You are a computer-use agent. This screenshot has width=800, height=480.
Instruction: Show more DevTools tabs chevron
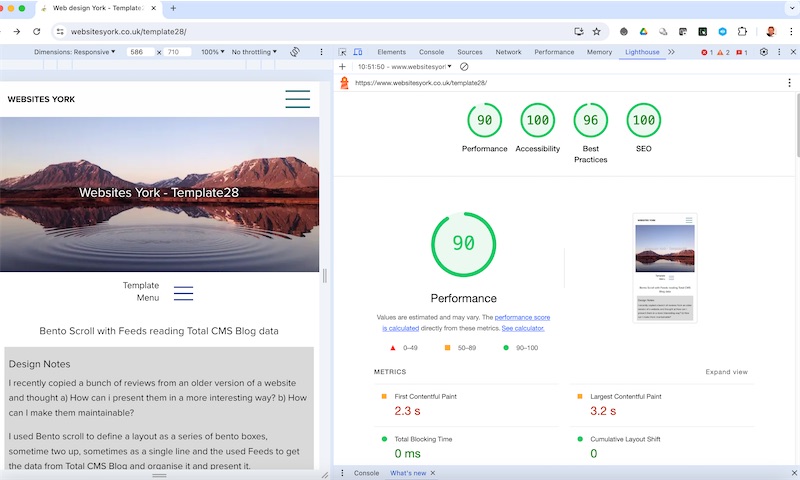[x=671, y=52]
